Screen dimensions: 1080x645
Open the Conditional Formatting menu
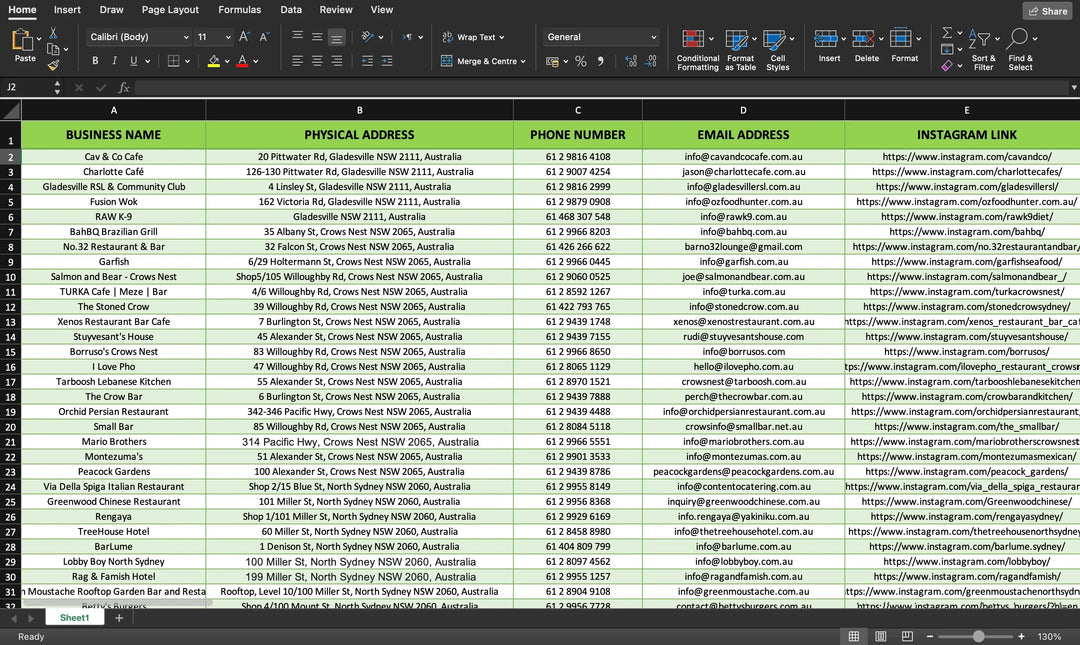pyautogui.click(x=696, y=40)
